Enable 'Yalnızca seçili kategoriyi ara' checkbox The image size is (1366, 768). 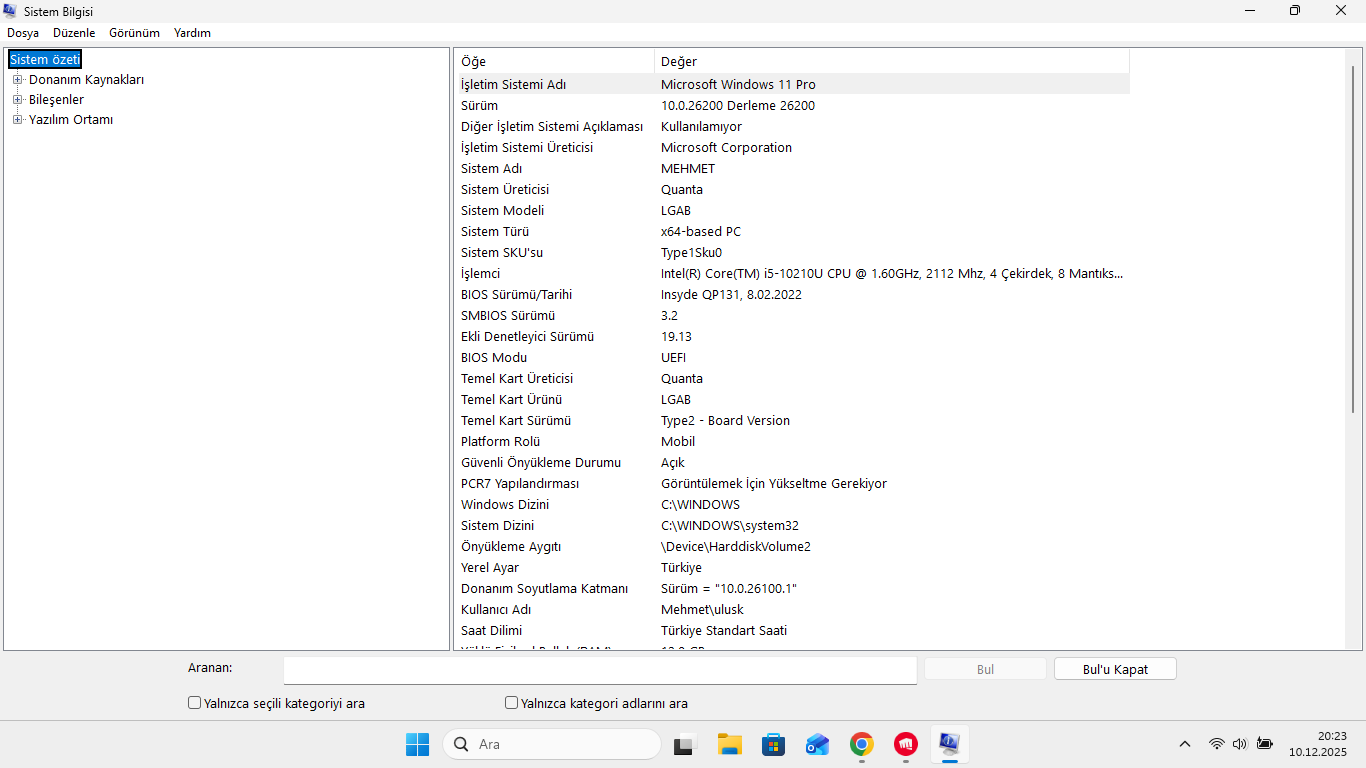pos(195,703)
